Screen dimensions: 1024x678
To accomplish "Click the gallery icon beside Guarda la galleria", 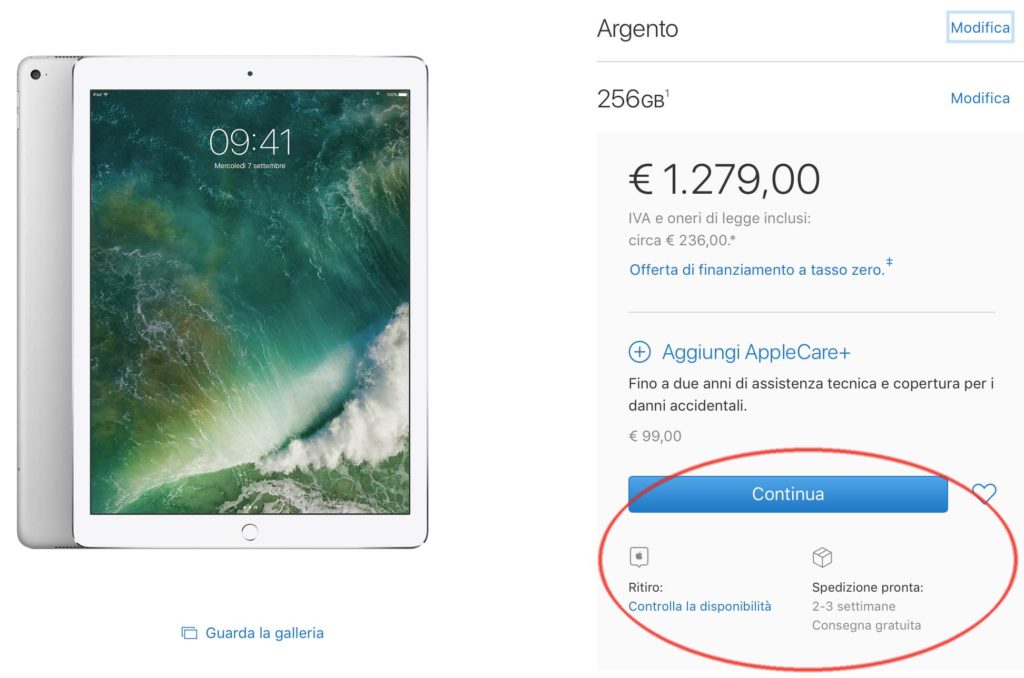I will coord(189,633).
